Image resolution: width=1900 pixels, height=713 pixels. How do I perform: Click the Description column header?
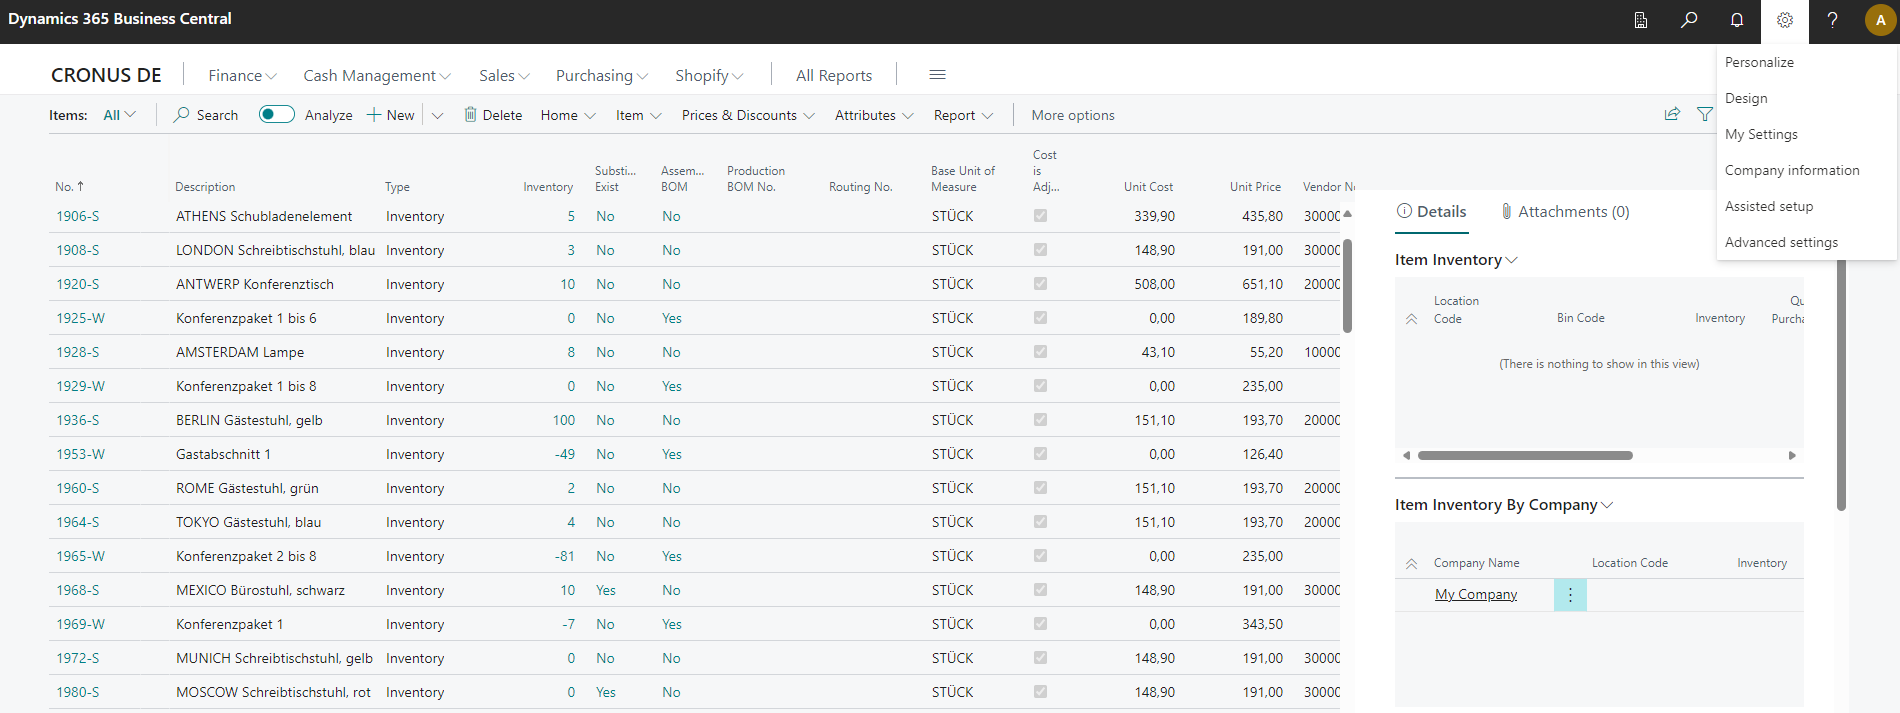205,187
